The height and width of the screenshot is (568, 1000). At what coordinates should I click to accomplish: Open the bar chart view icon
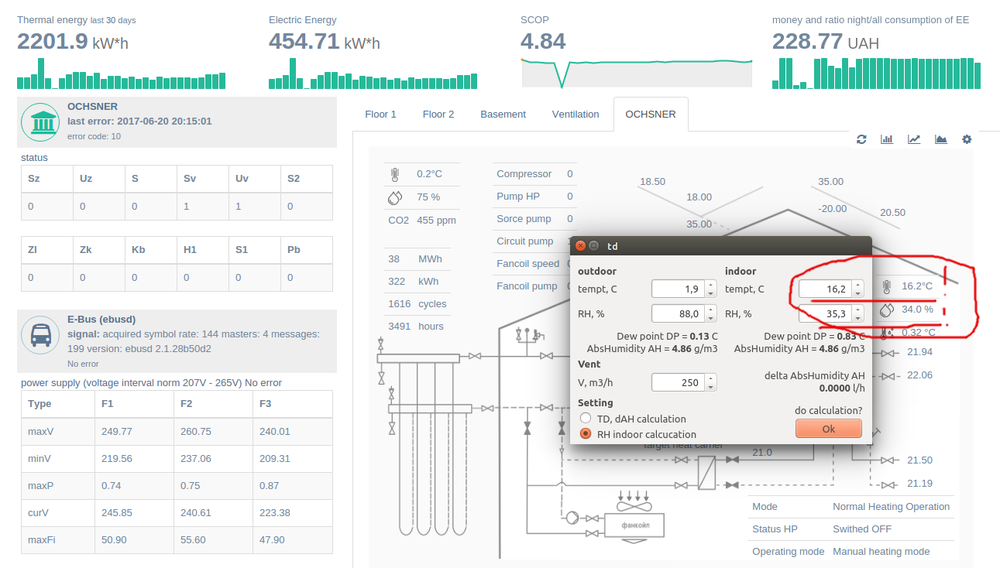[887, 140]
